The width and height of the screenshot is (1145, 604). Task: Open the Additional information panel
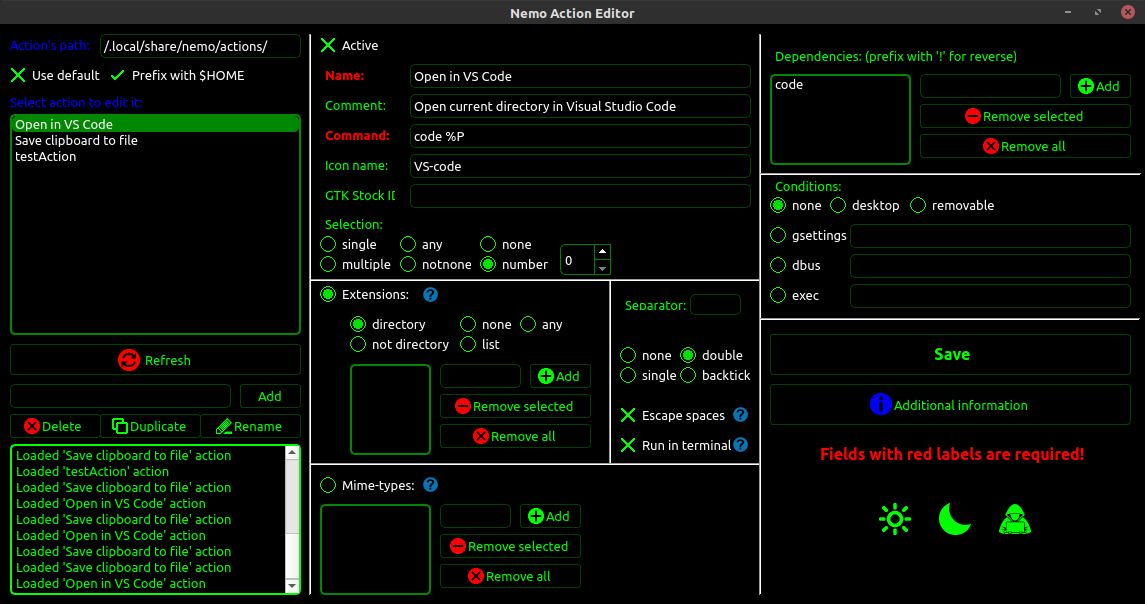click(949, 405)
